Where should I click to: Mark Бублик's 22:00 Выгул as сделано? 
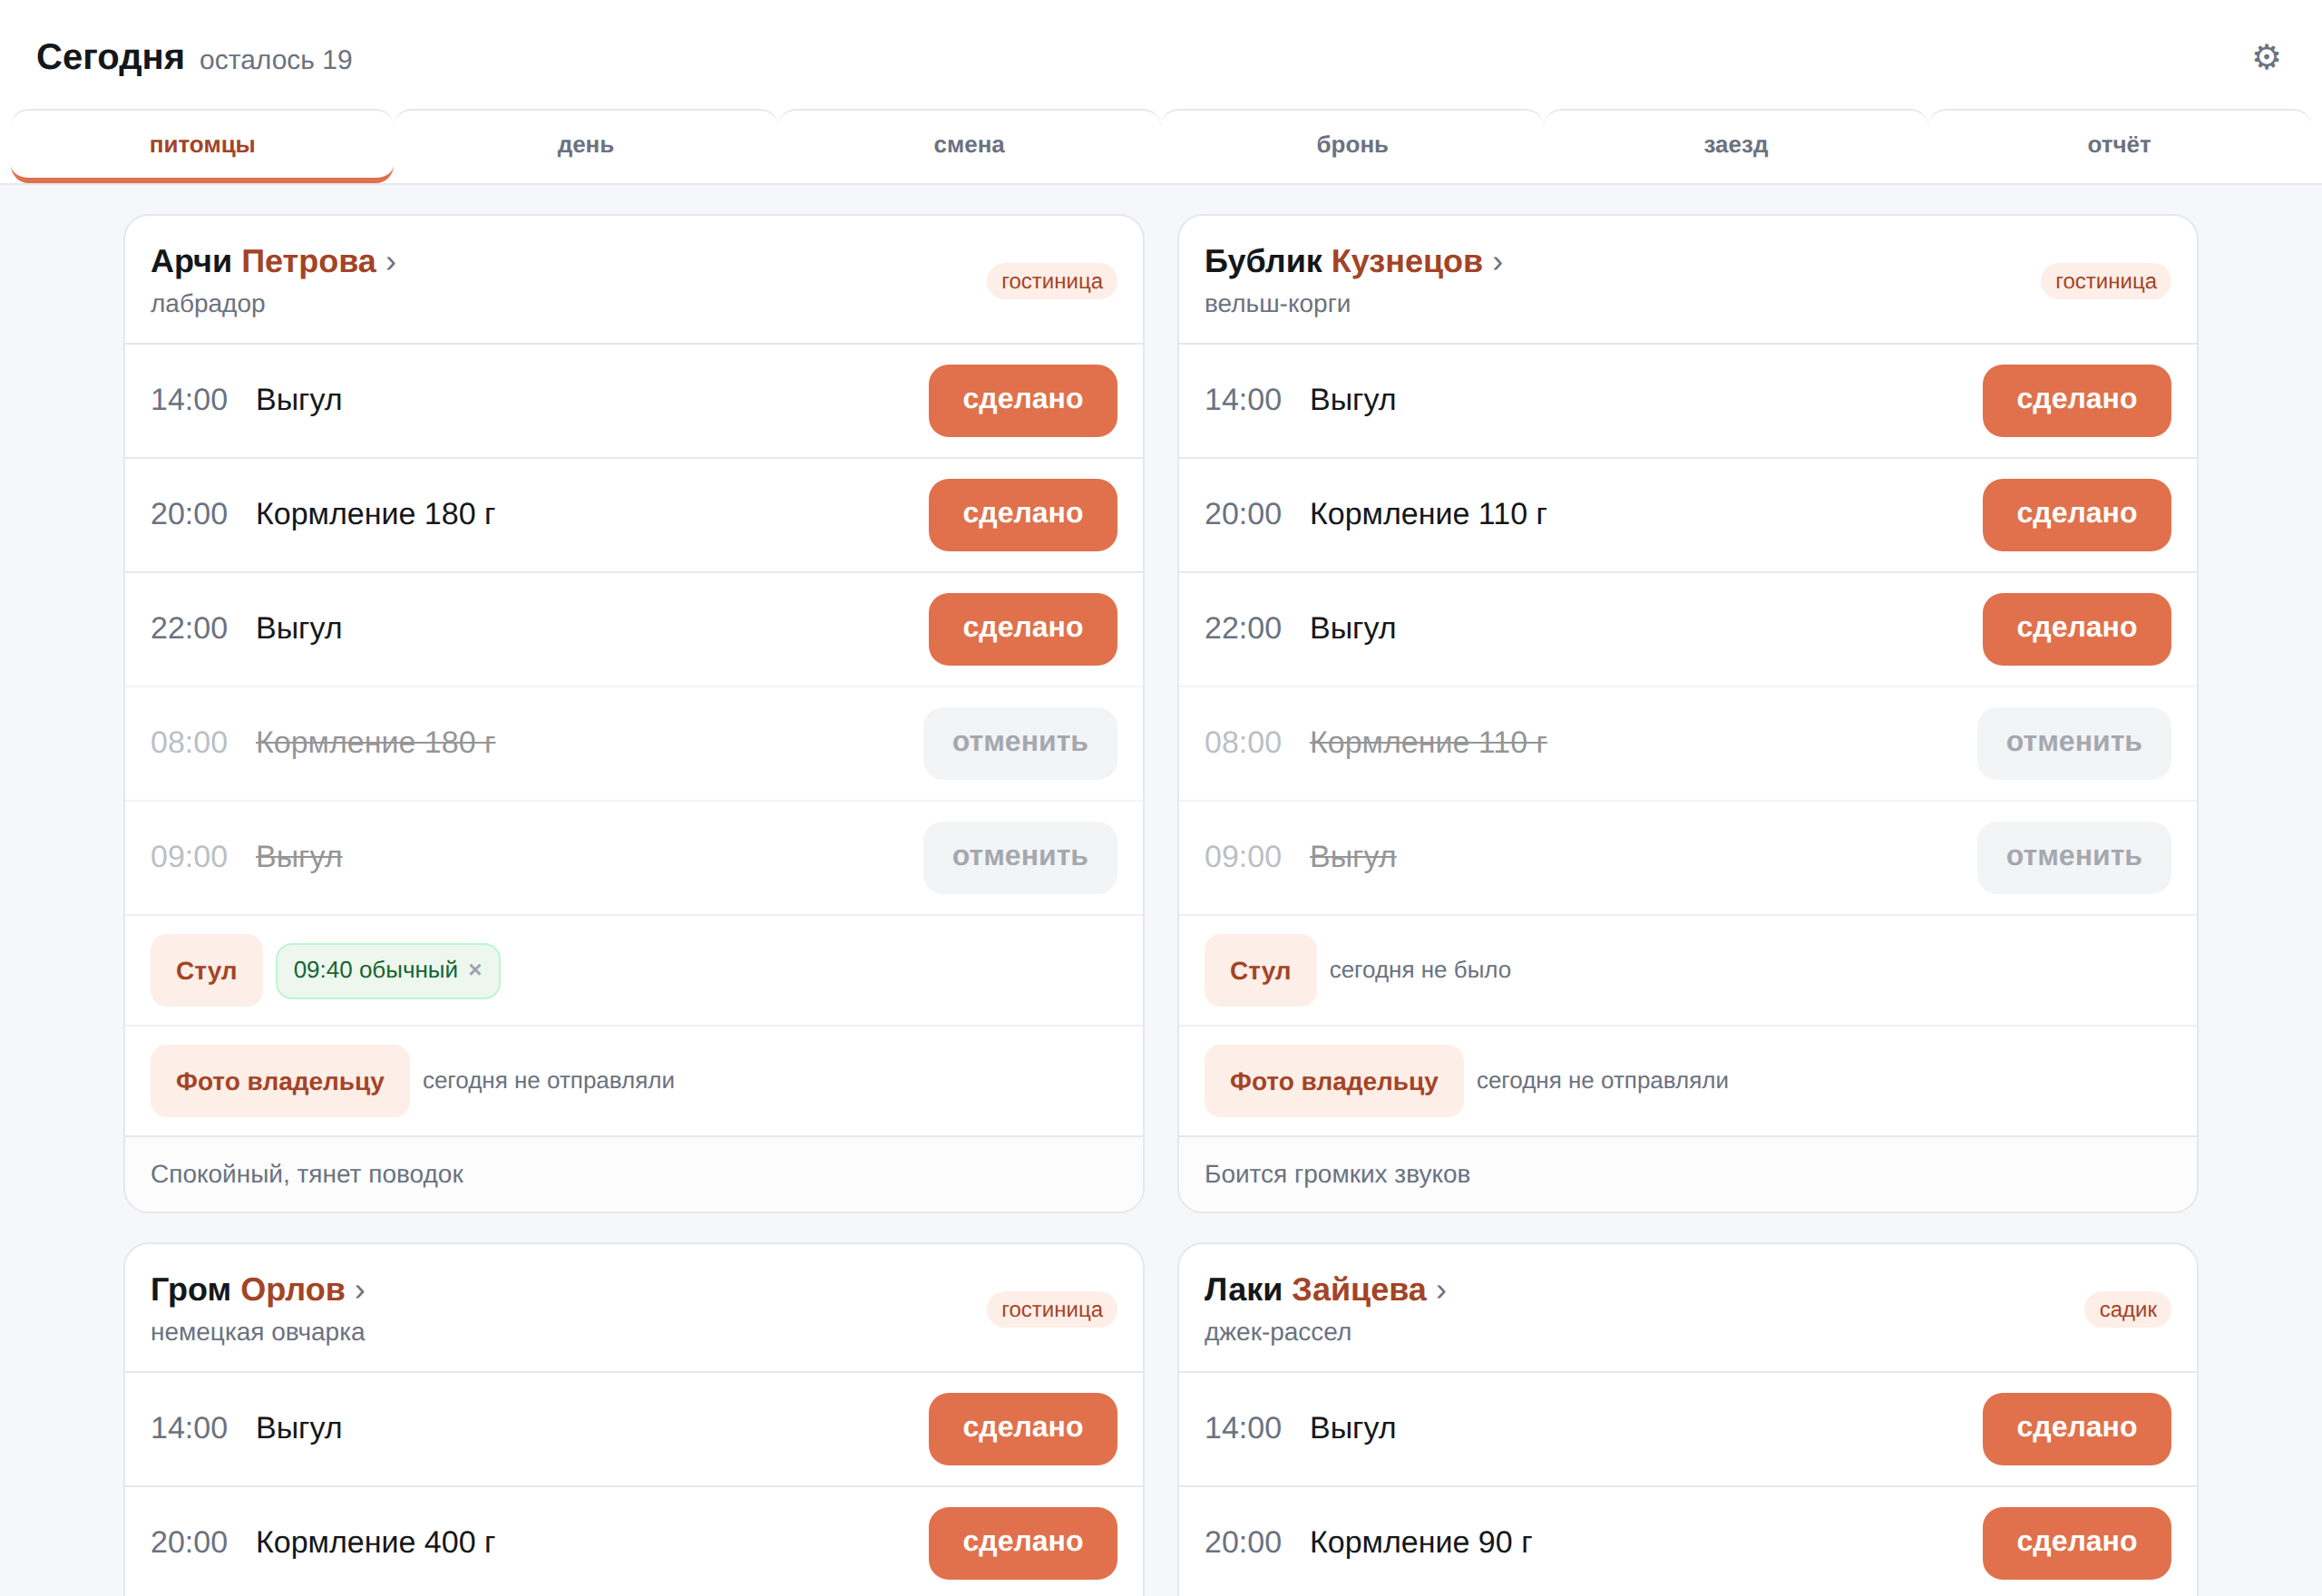(2076, 628)
